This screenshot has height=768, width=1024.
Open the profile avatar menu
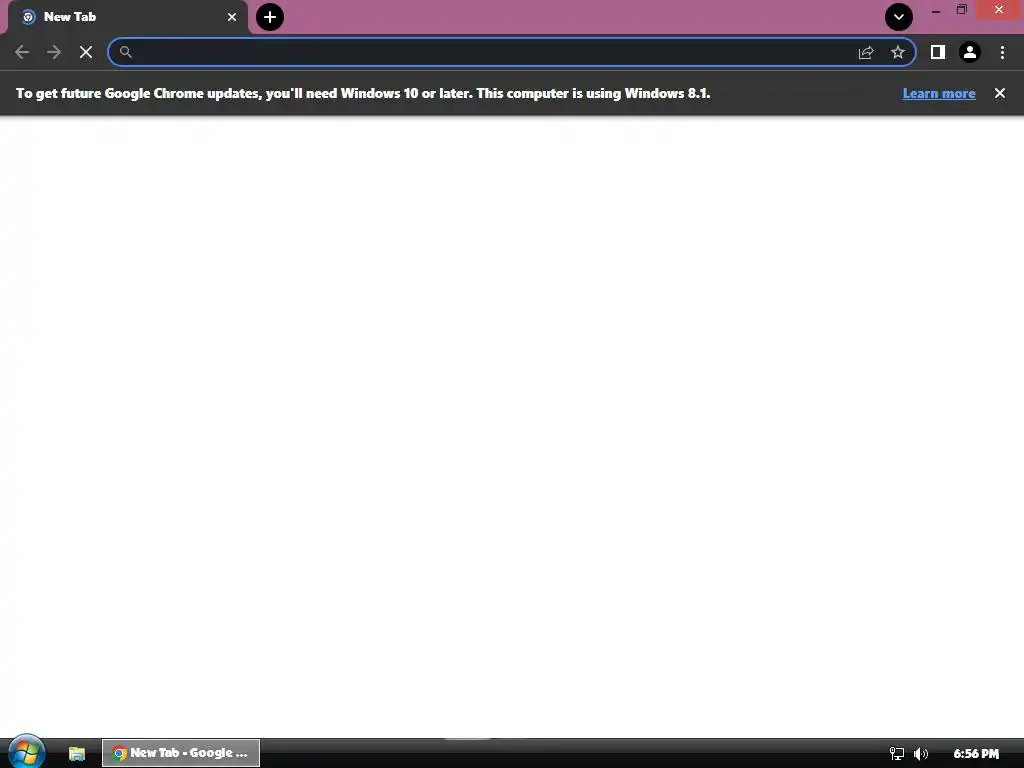[970, 52]
